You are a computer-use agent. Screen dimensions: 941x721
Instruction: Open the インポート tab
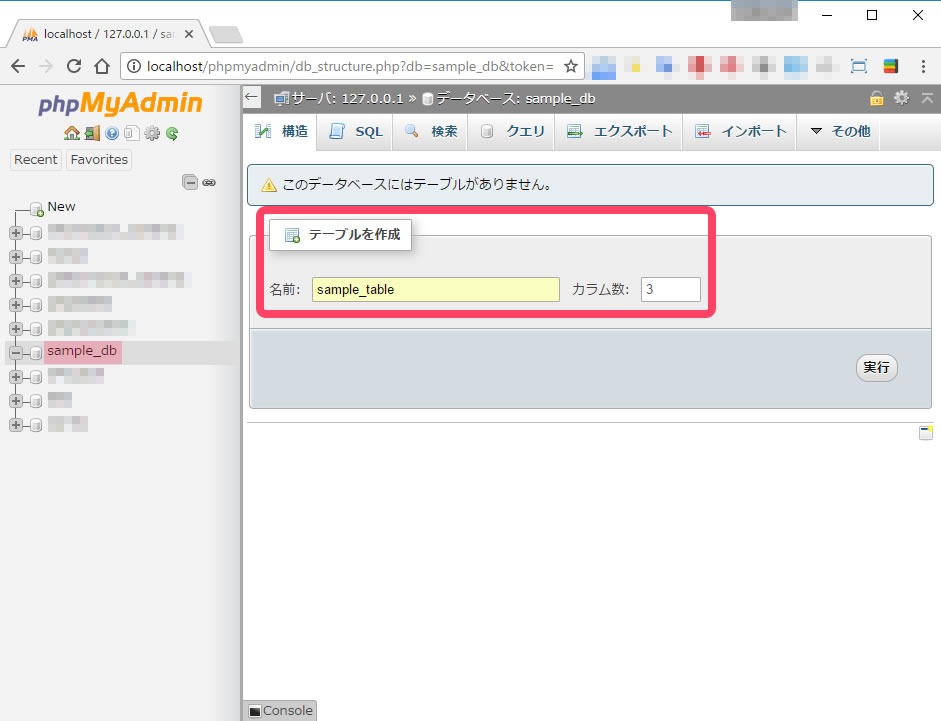[741, 131]
